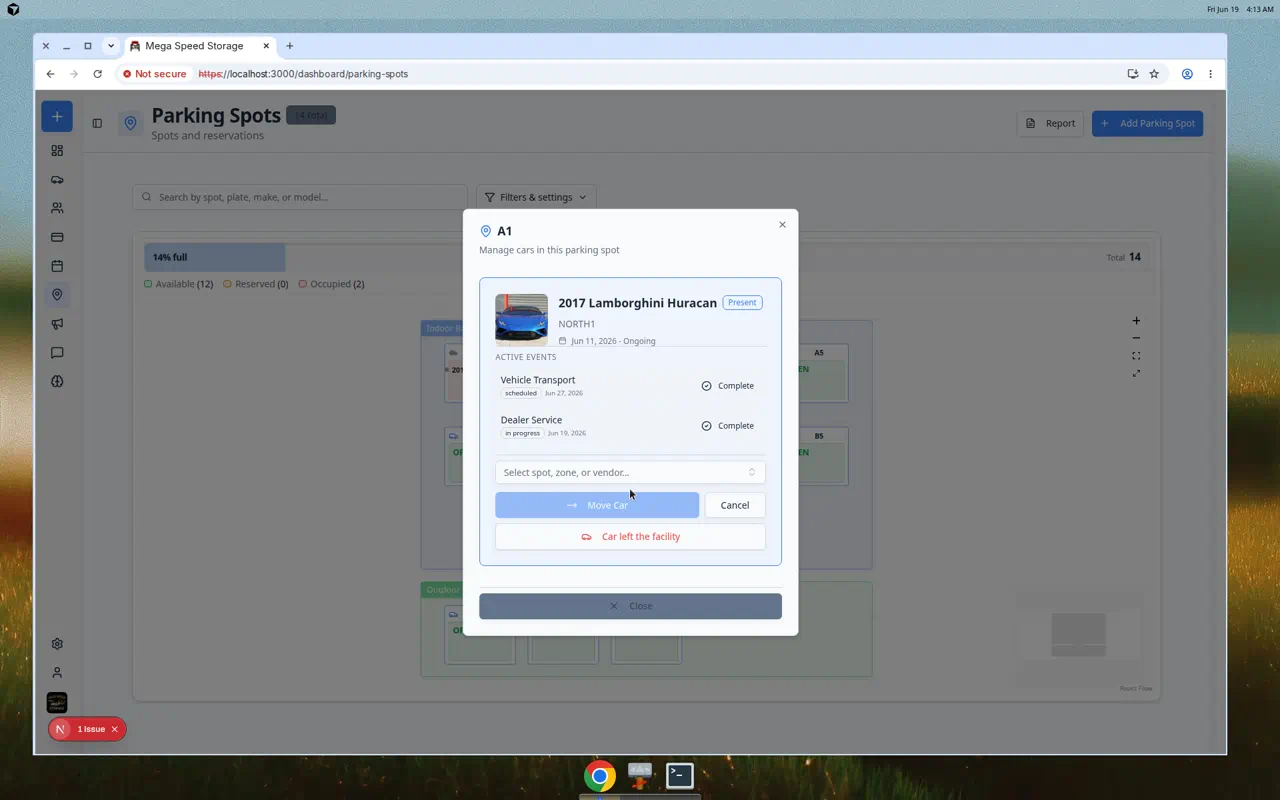Click the Jun 11, 2026 - Ongoing date
Screen dimensions: 1280x800
tap(613, 341)
